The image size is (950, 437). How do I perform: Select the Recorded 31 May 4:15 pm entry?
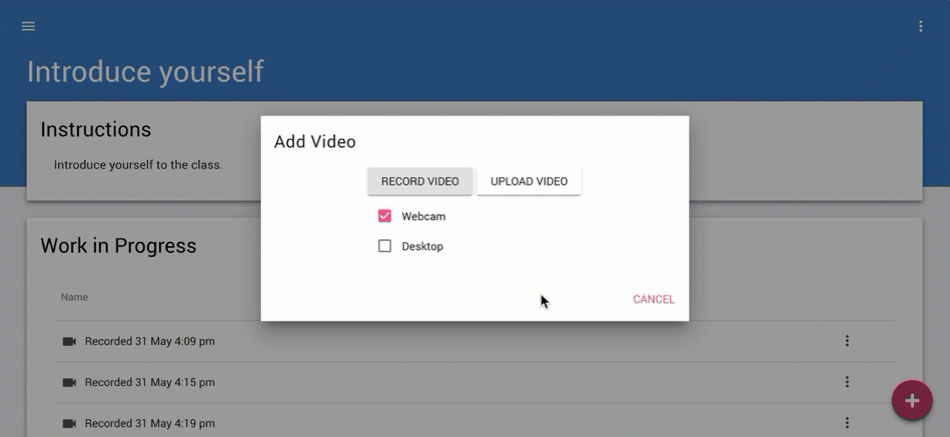(150, 382)
